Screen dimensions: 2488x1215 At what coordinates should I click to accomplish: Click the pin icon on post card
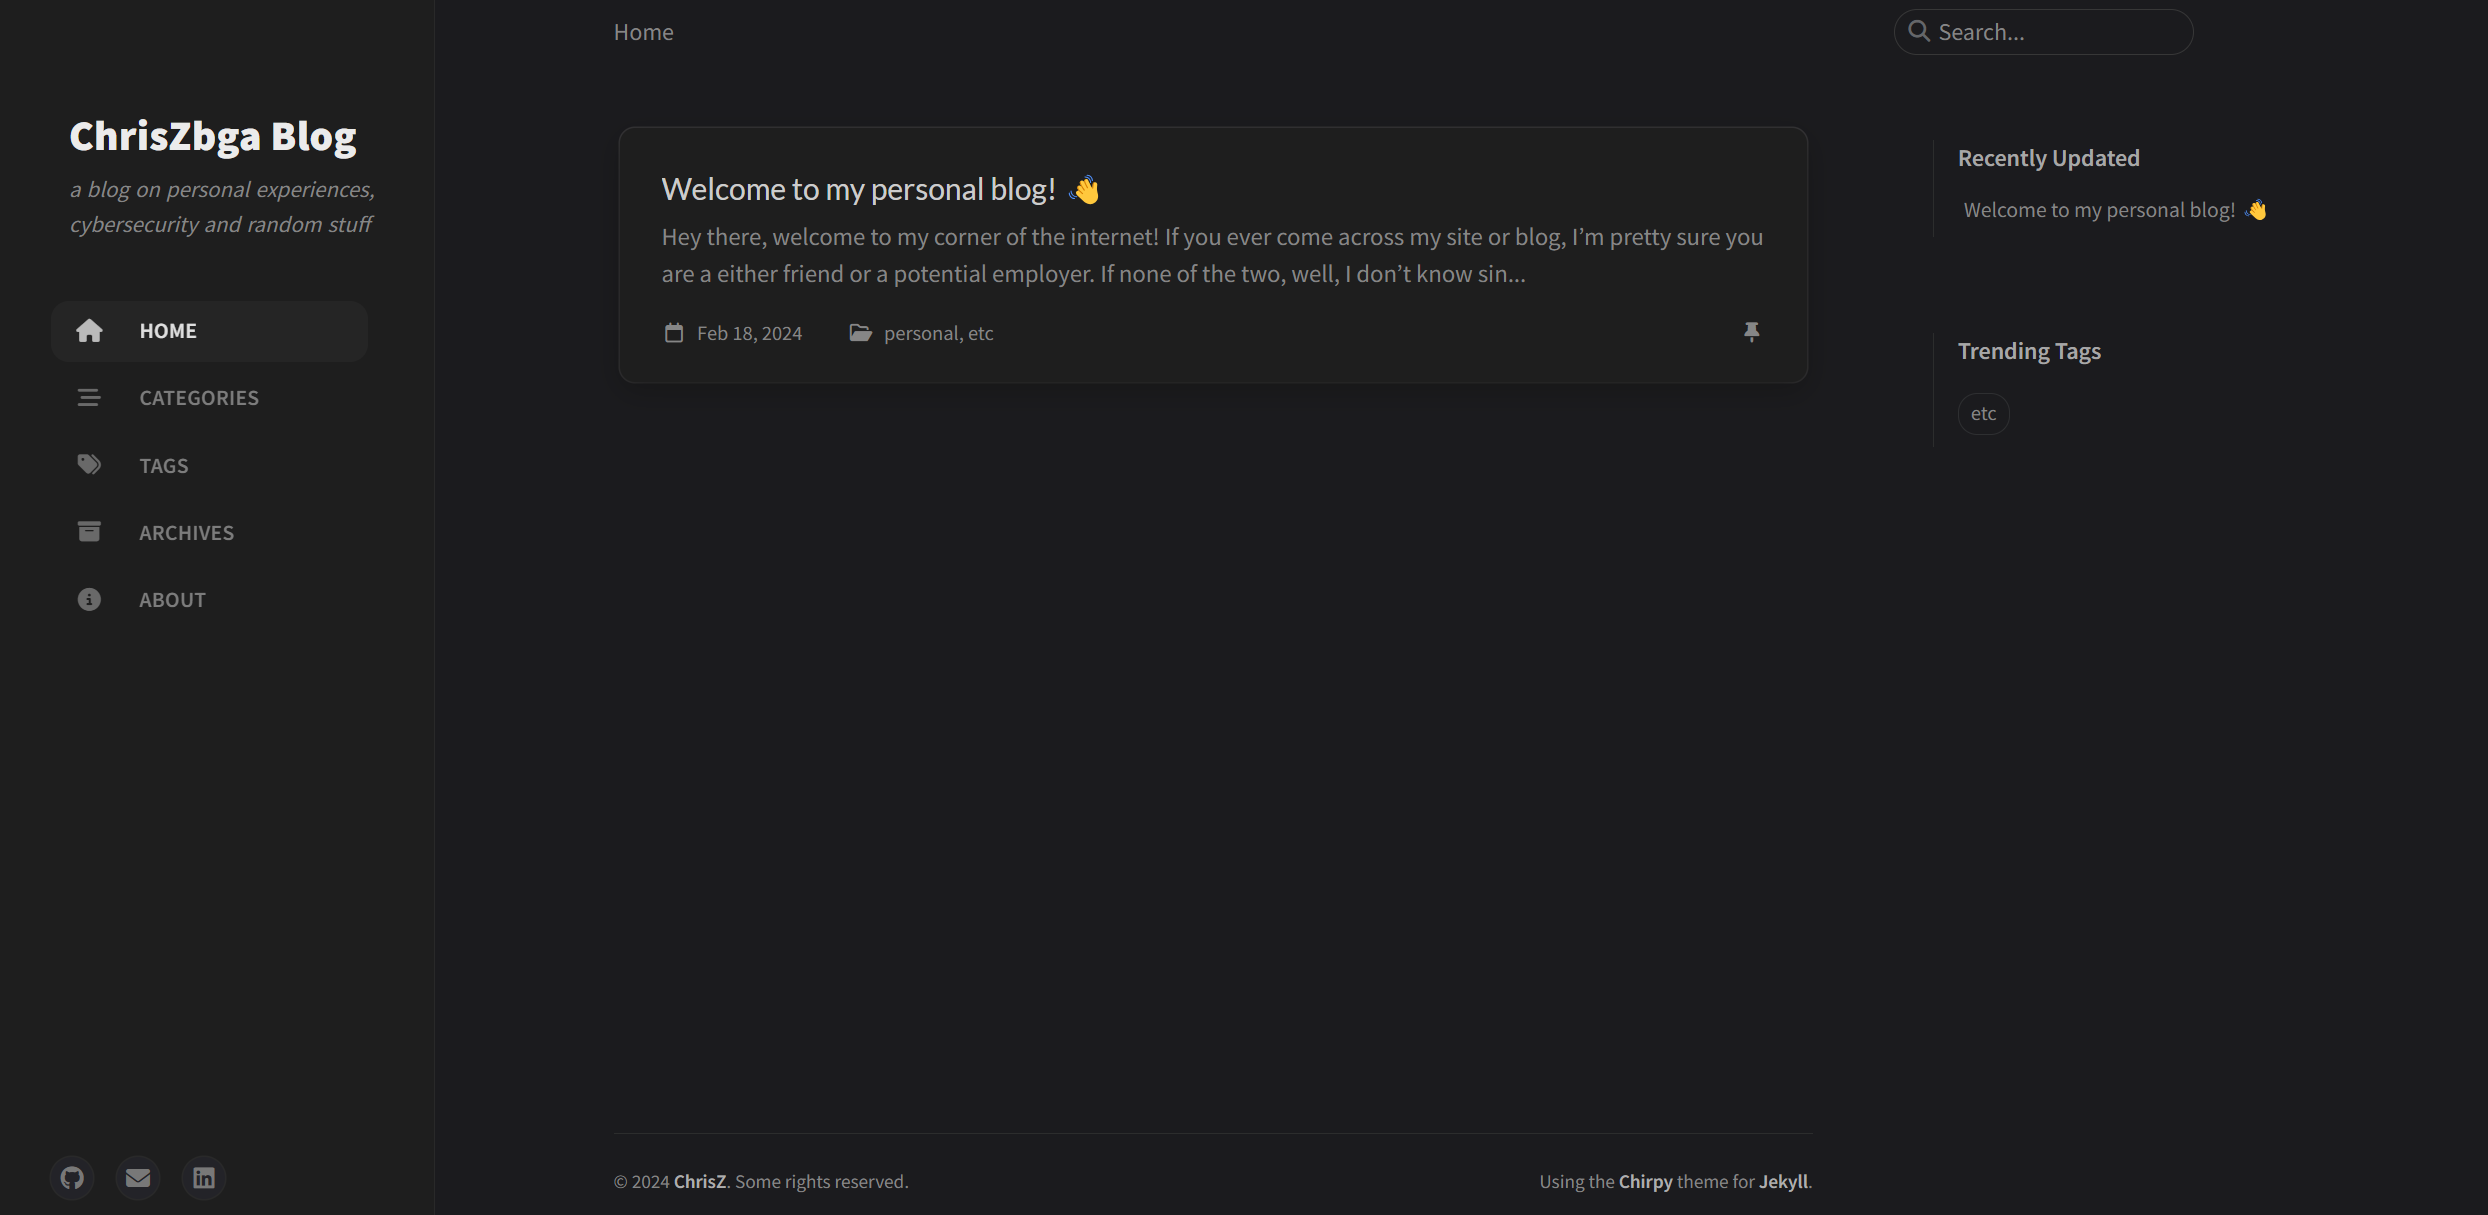[x=1751, y=332]
